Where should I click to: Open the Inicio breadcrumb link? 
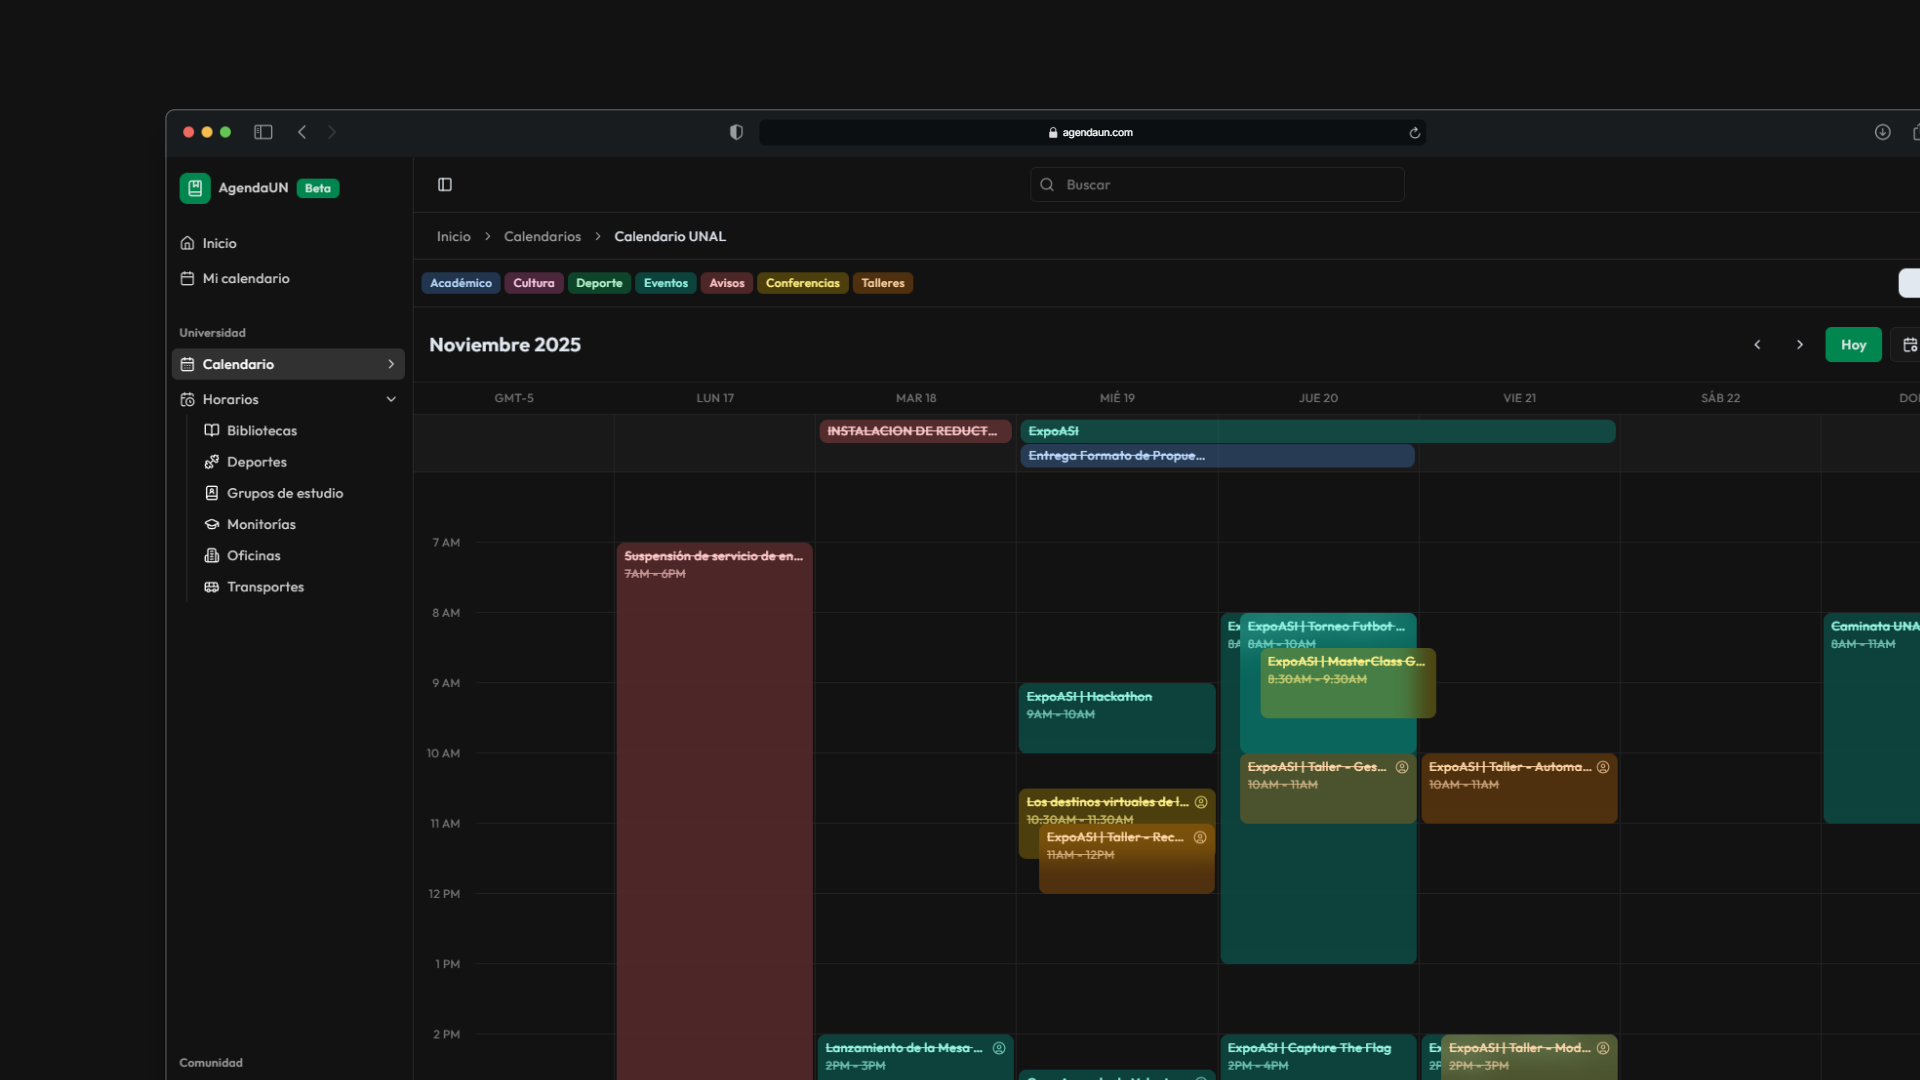pos(453,236)
